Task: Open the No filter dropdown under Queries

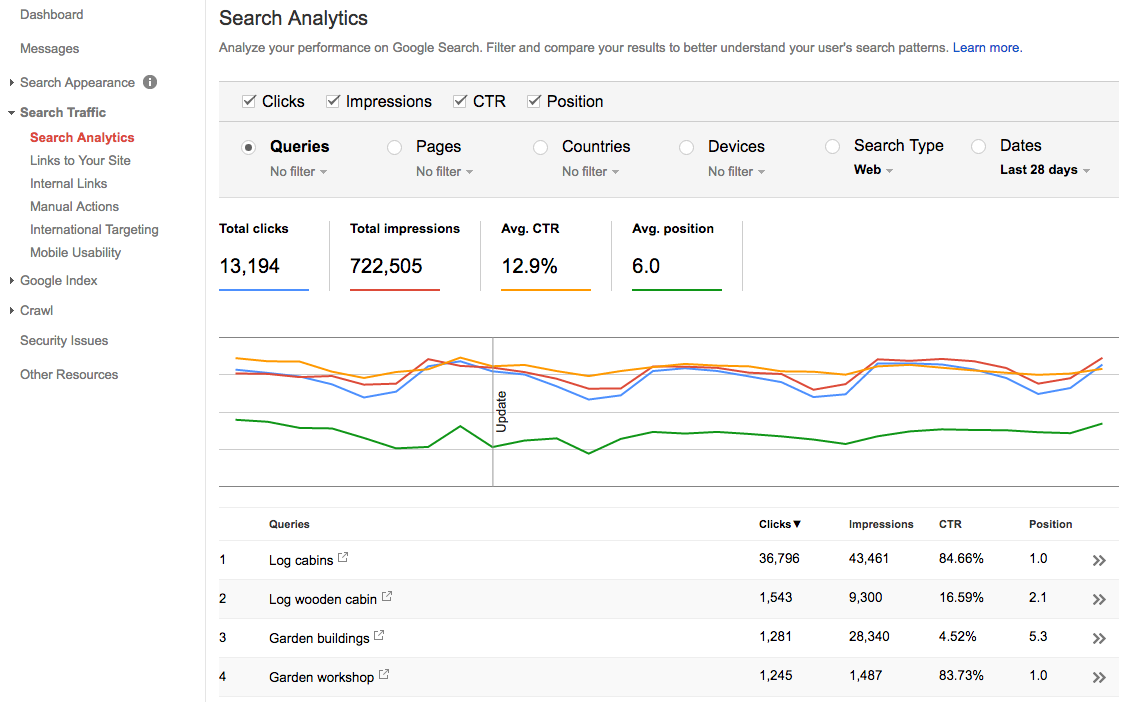Action: pyautogui.click(x=294, y=171)
